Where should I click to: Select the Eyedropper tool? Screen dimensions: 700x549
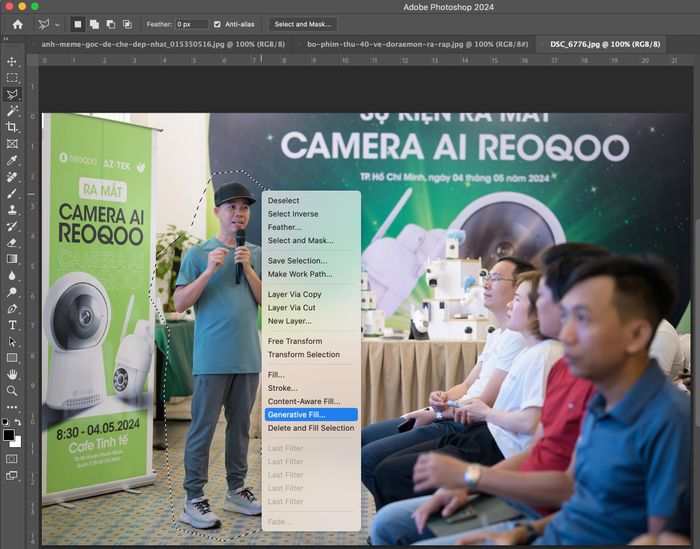pos(12,160)
